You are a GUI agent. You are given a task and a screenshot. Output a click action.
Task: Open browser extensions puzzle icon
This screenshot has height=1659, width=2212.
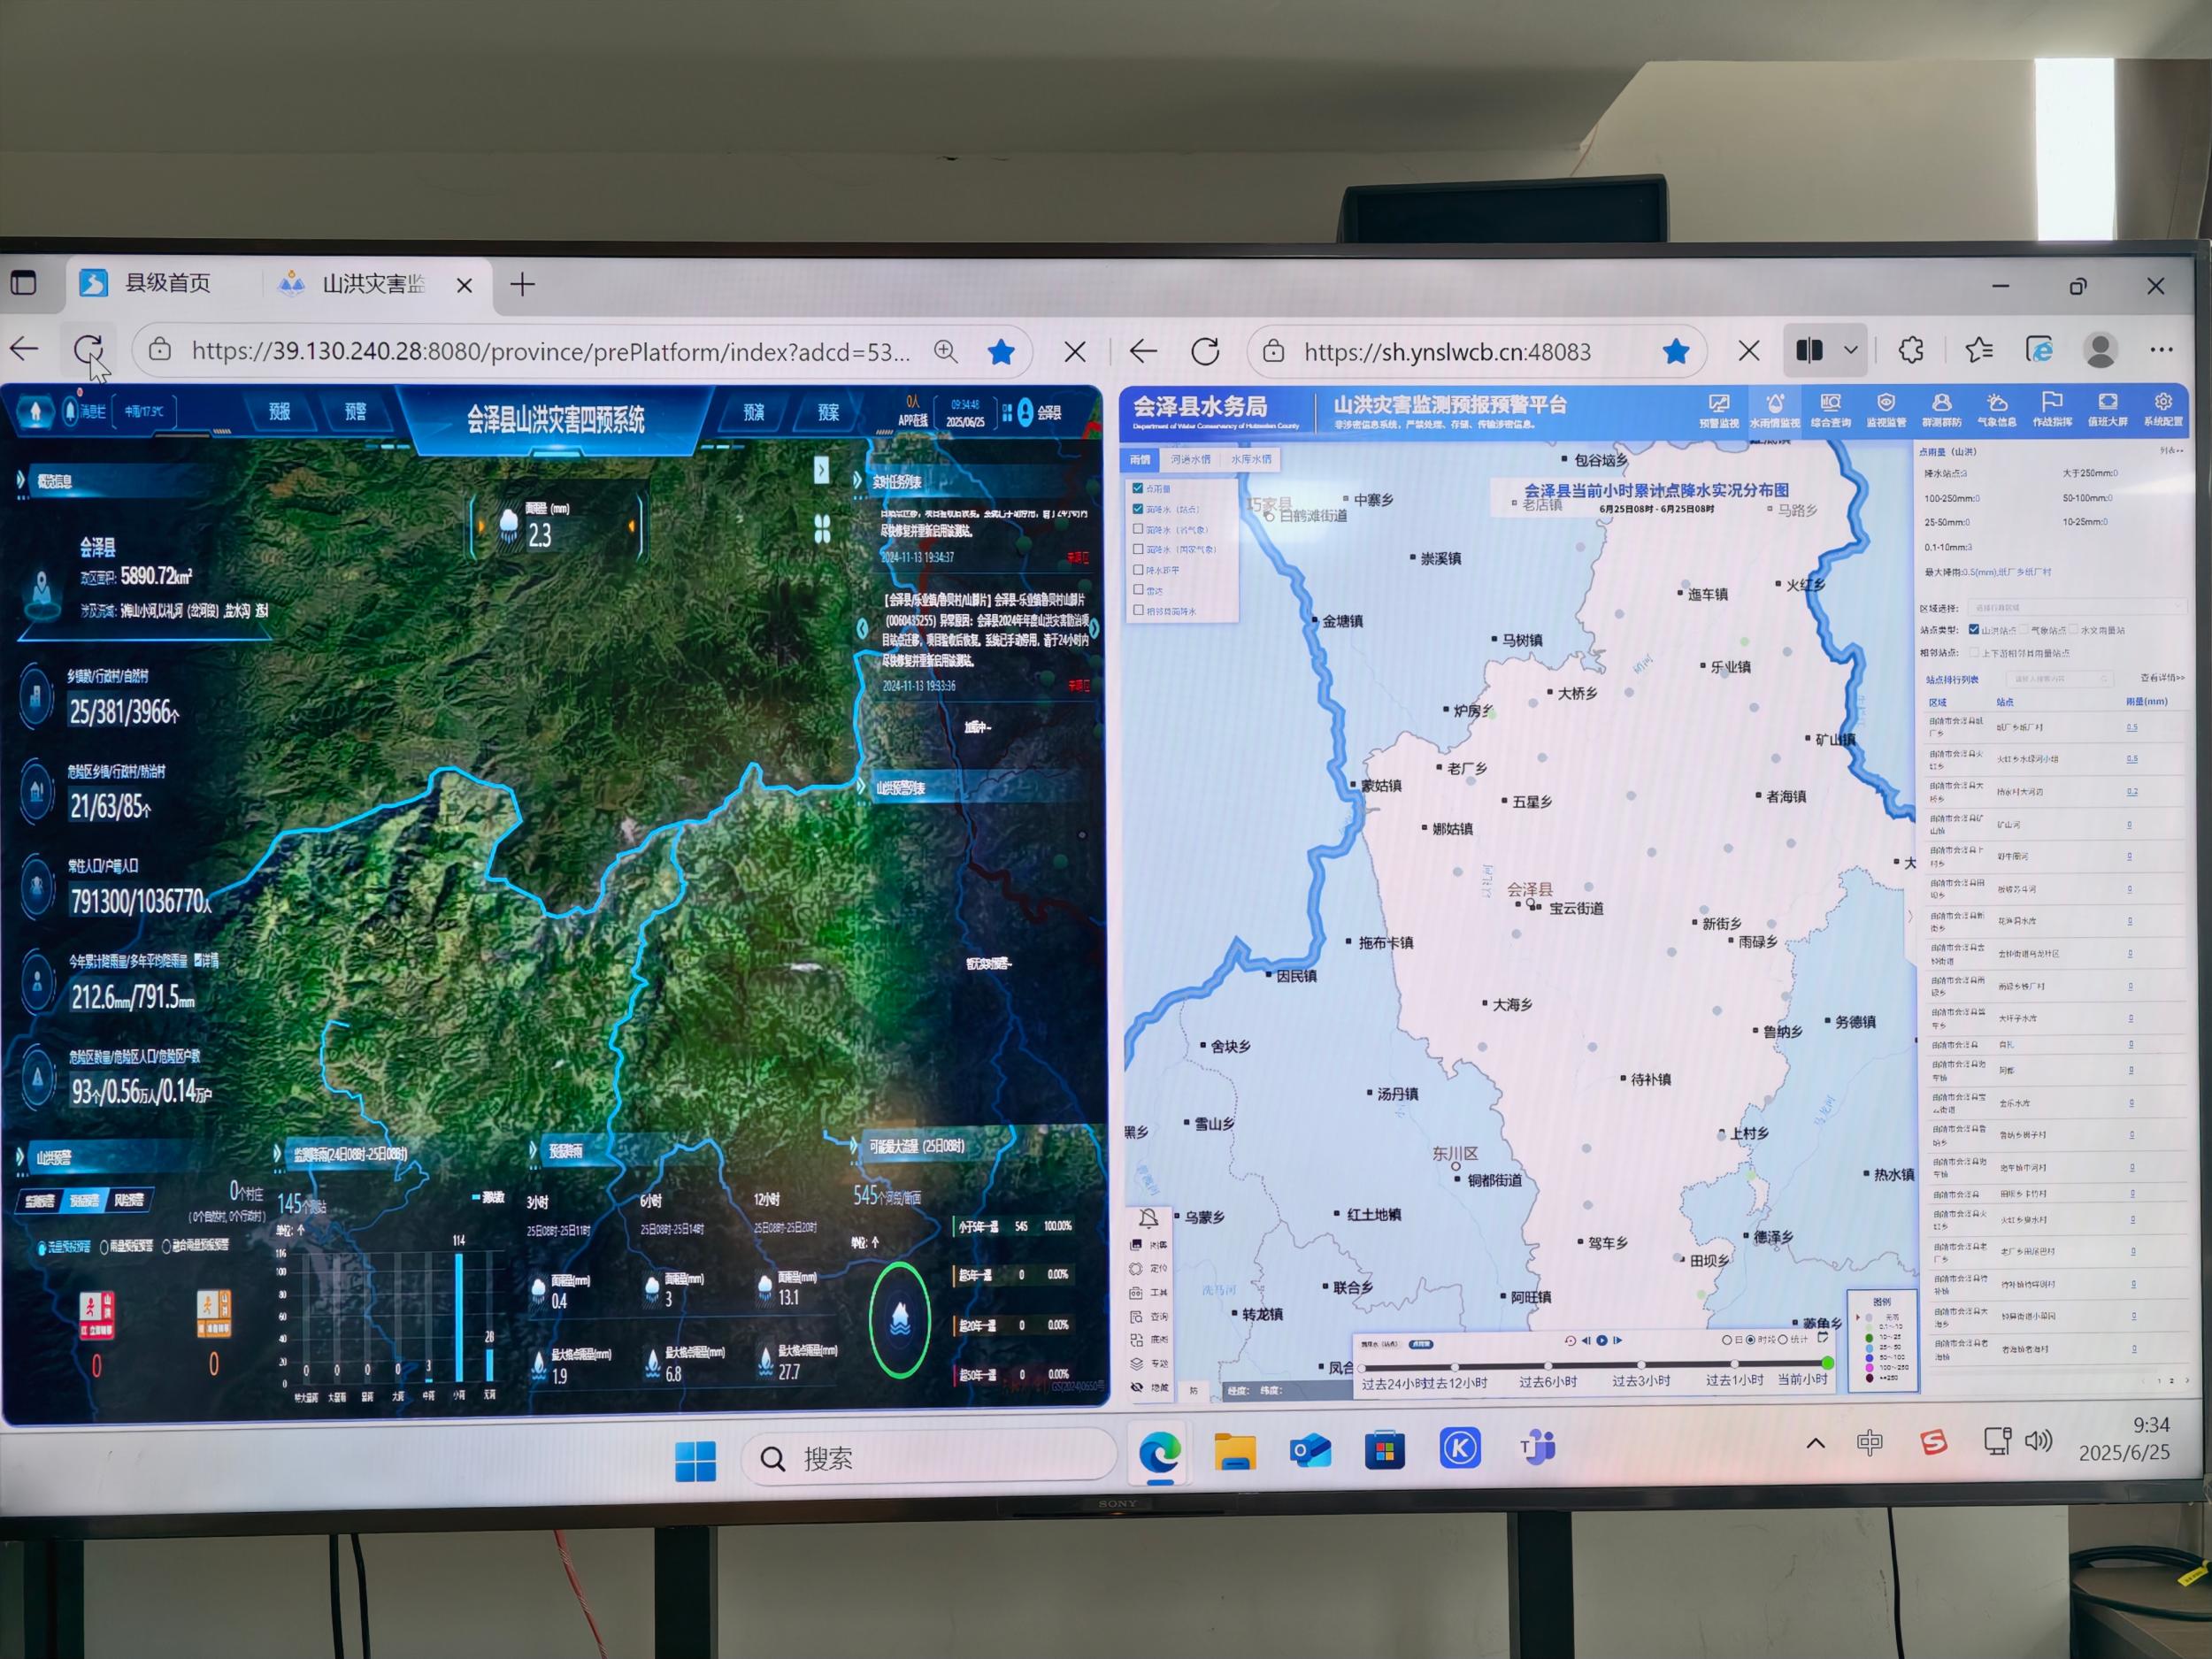1911,350
